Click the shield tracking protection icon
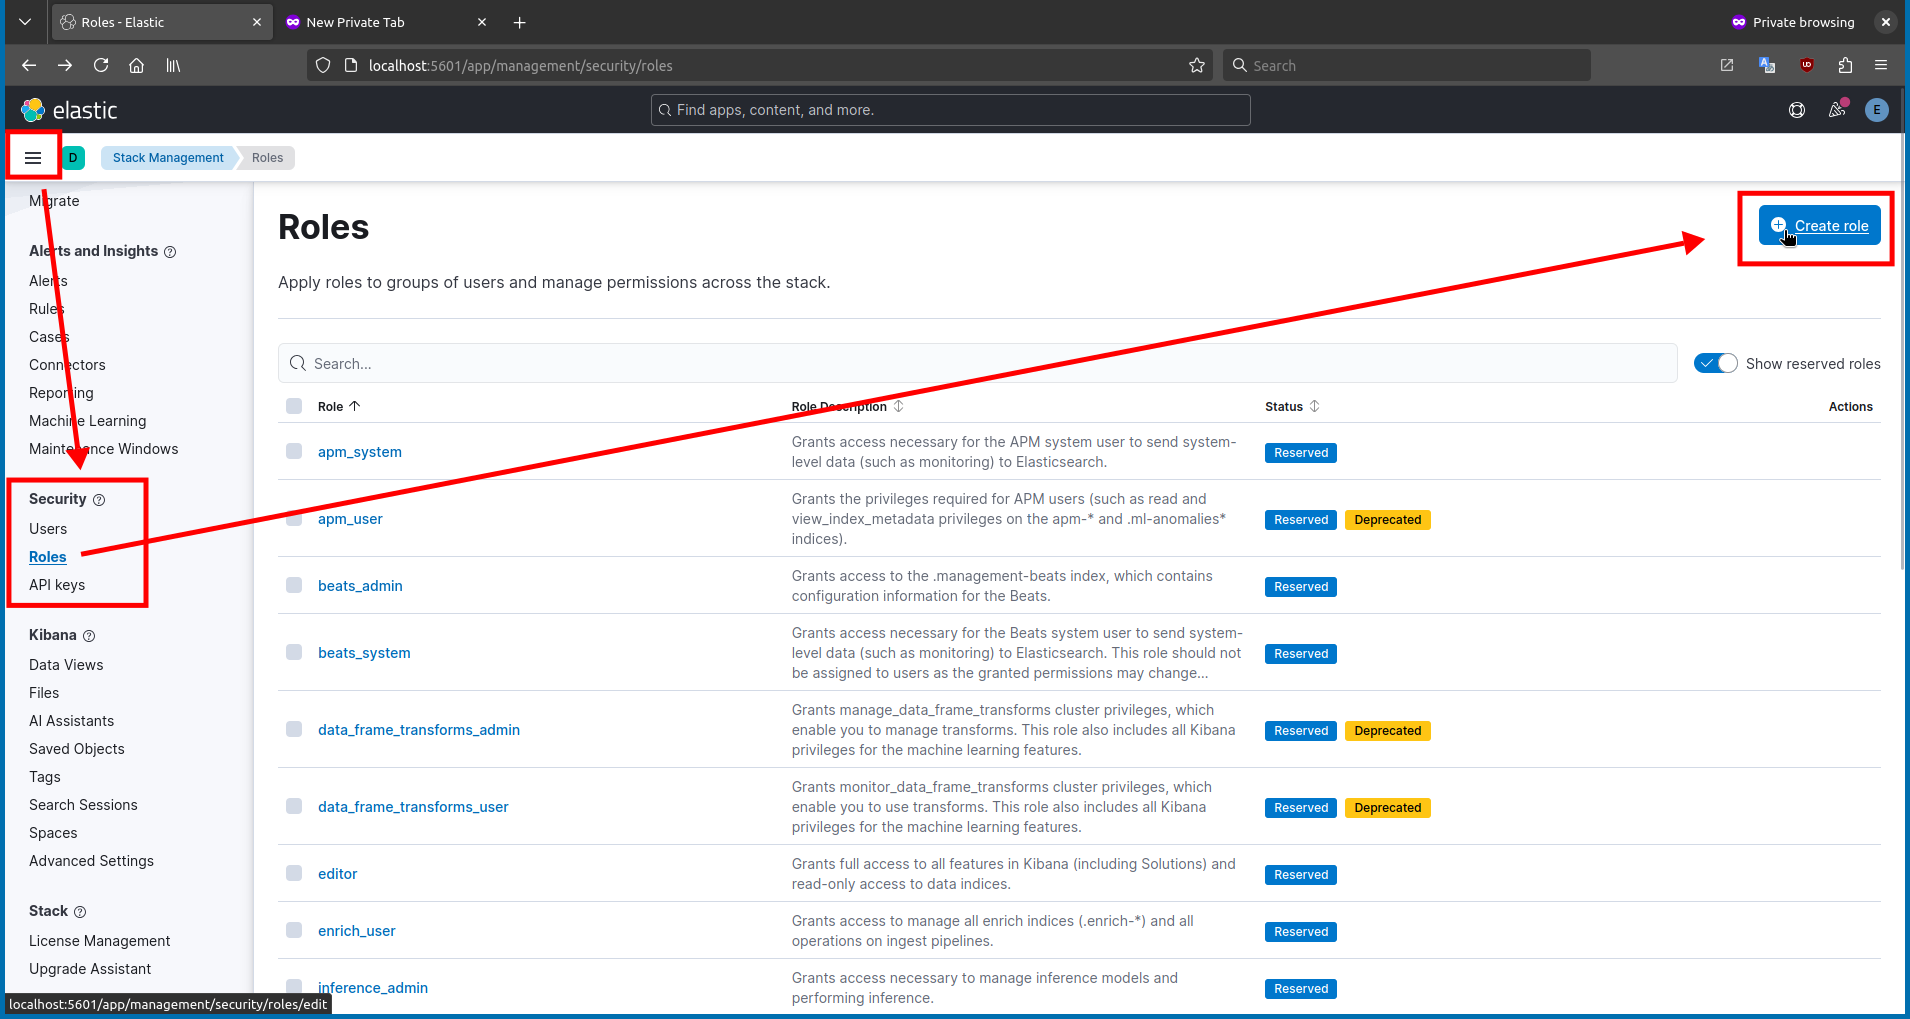 click(x=323, y=65)
